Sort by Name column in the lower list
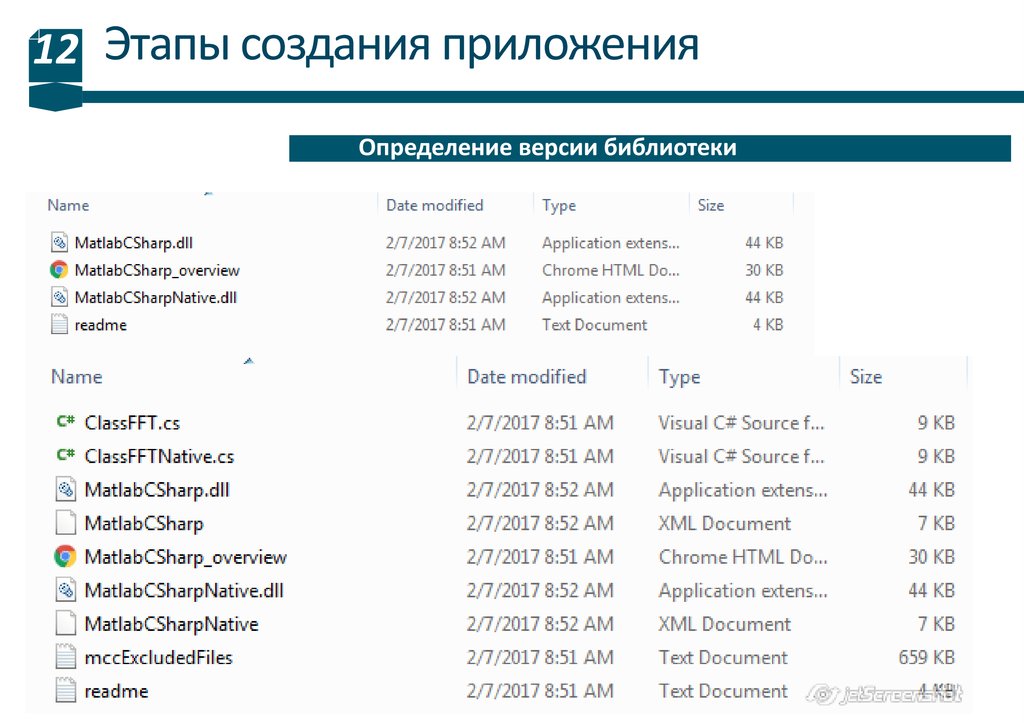The width and height of the screenshot is (1024, 723). pos(77,377)
